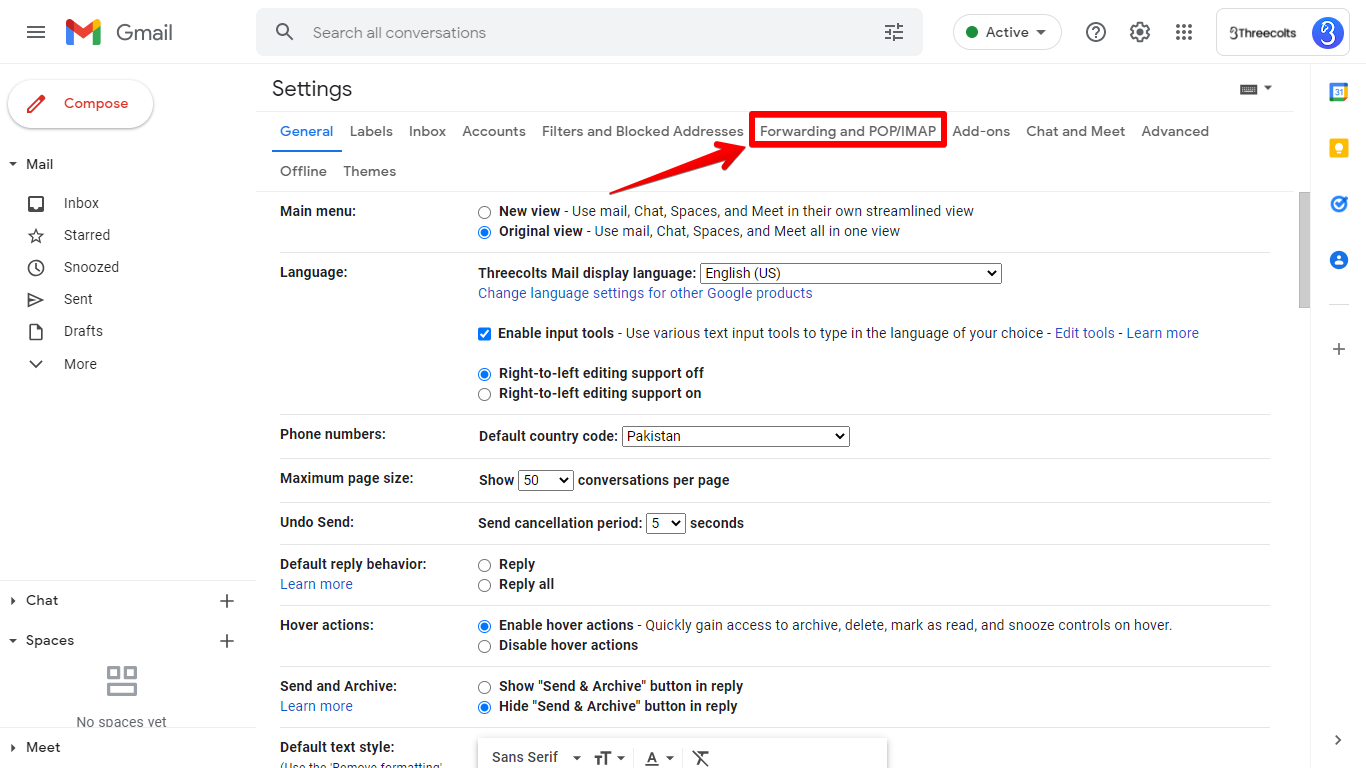Open Google Calendar side panel icon
The image size is (1366, 768).
pos(1339,92)
